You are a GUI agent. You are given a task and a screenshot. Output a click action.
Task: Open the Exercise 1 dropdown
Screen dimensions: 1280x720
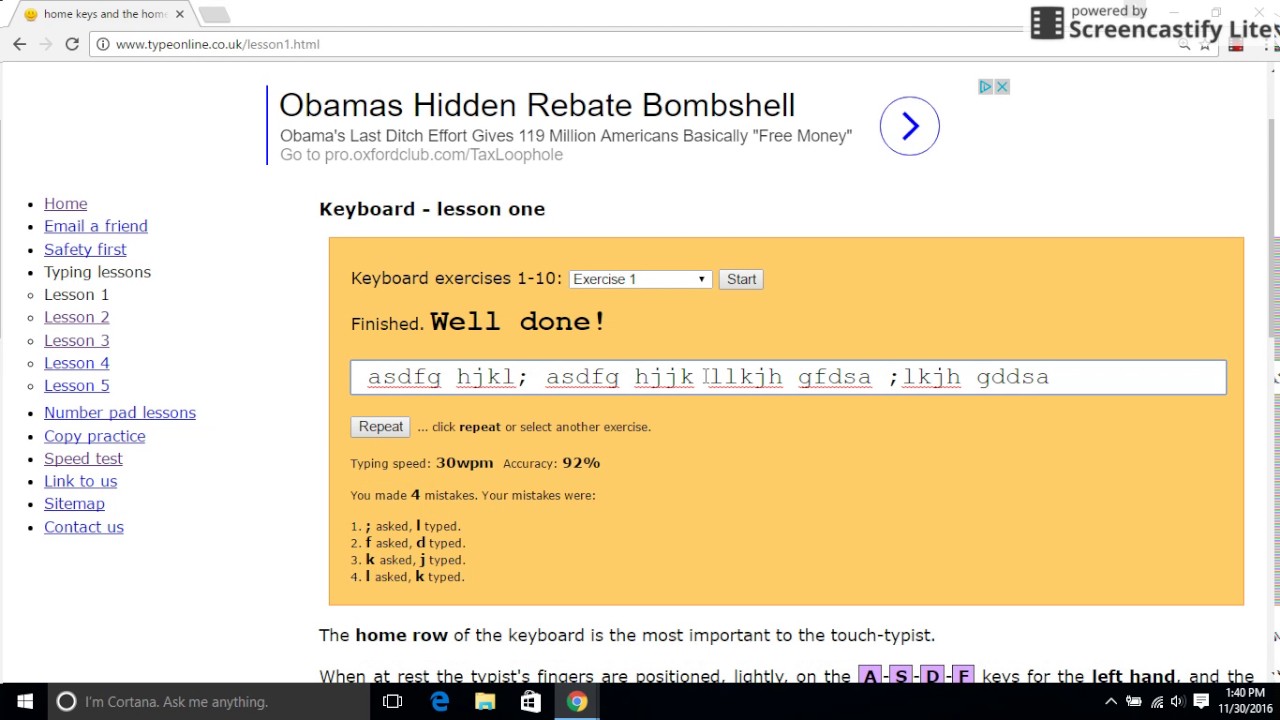[x=640, y=279]
